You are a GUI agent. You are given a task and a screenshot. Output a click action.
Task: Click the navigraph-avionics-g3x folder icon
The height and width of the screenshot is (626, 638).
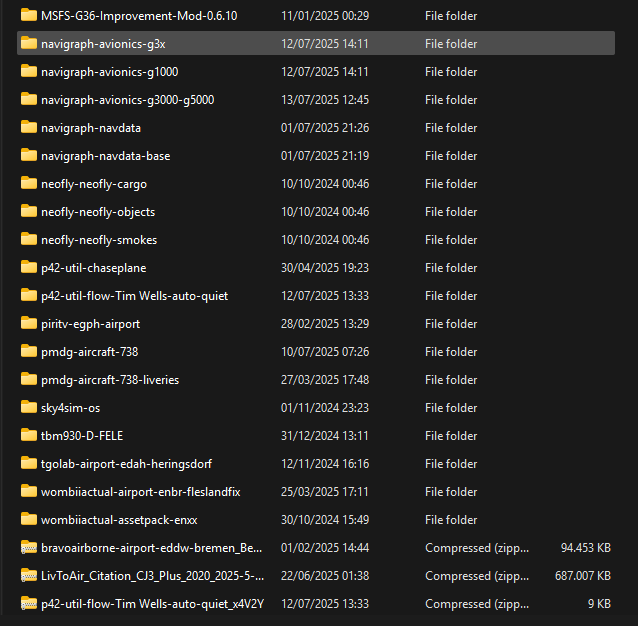(28, 43)
